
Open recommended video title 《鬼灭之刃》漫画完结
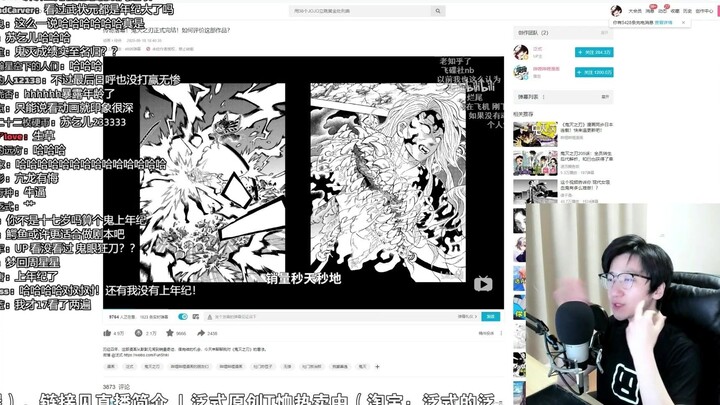[x=587, y=127]
